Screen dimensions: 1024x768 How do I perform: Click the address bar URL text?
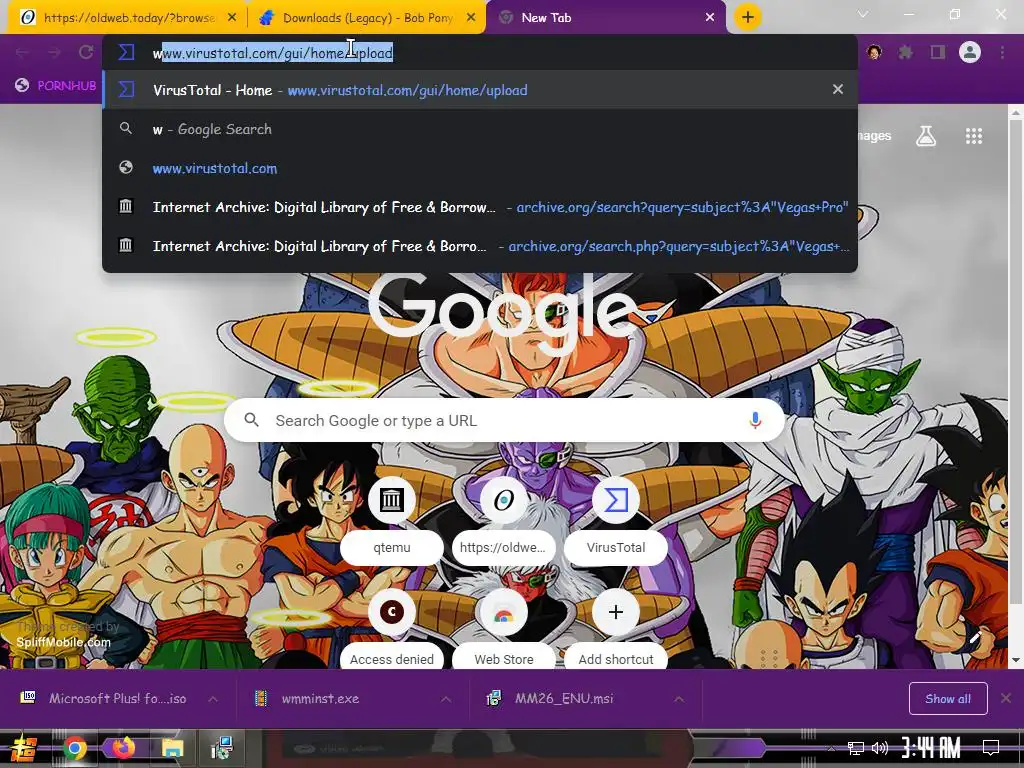(273, 53)
